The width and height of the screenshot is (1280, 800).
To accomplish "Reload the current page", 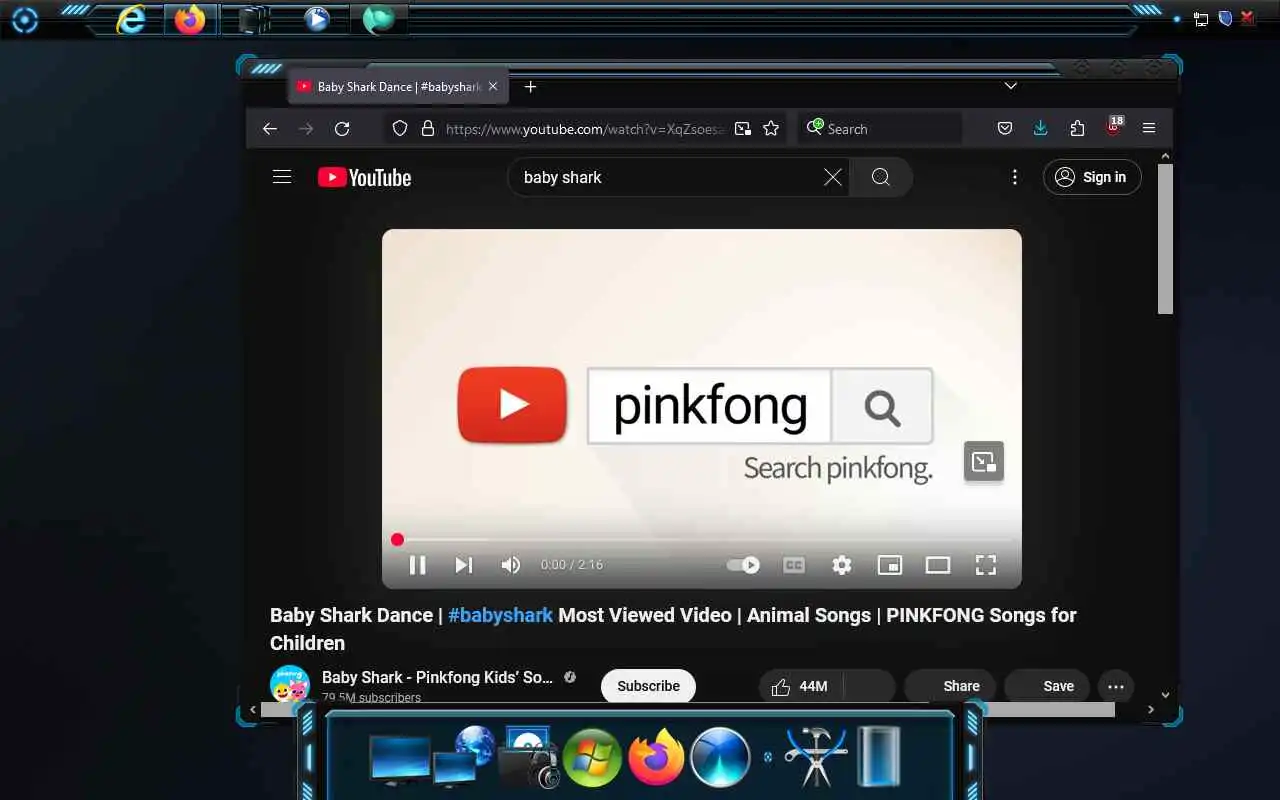I will (342, 129).
